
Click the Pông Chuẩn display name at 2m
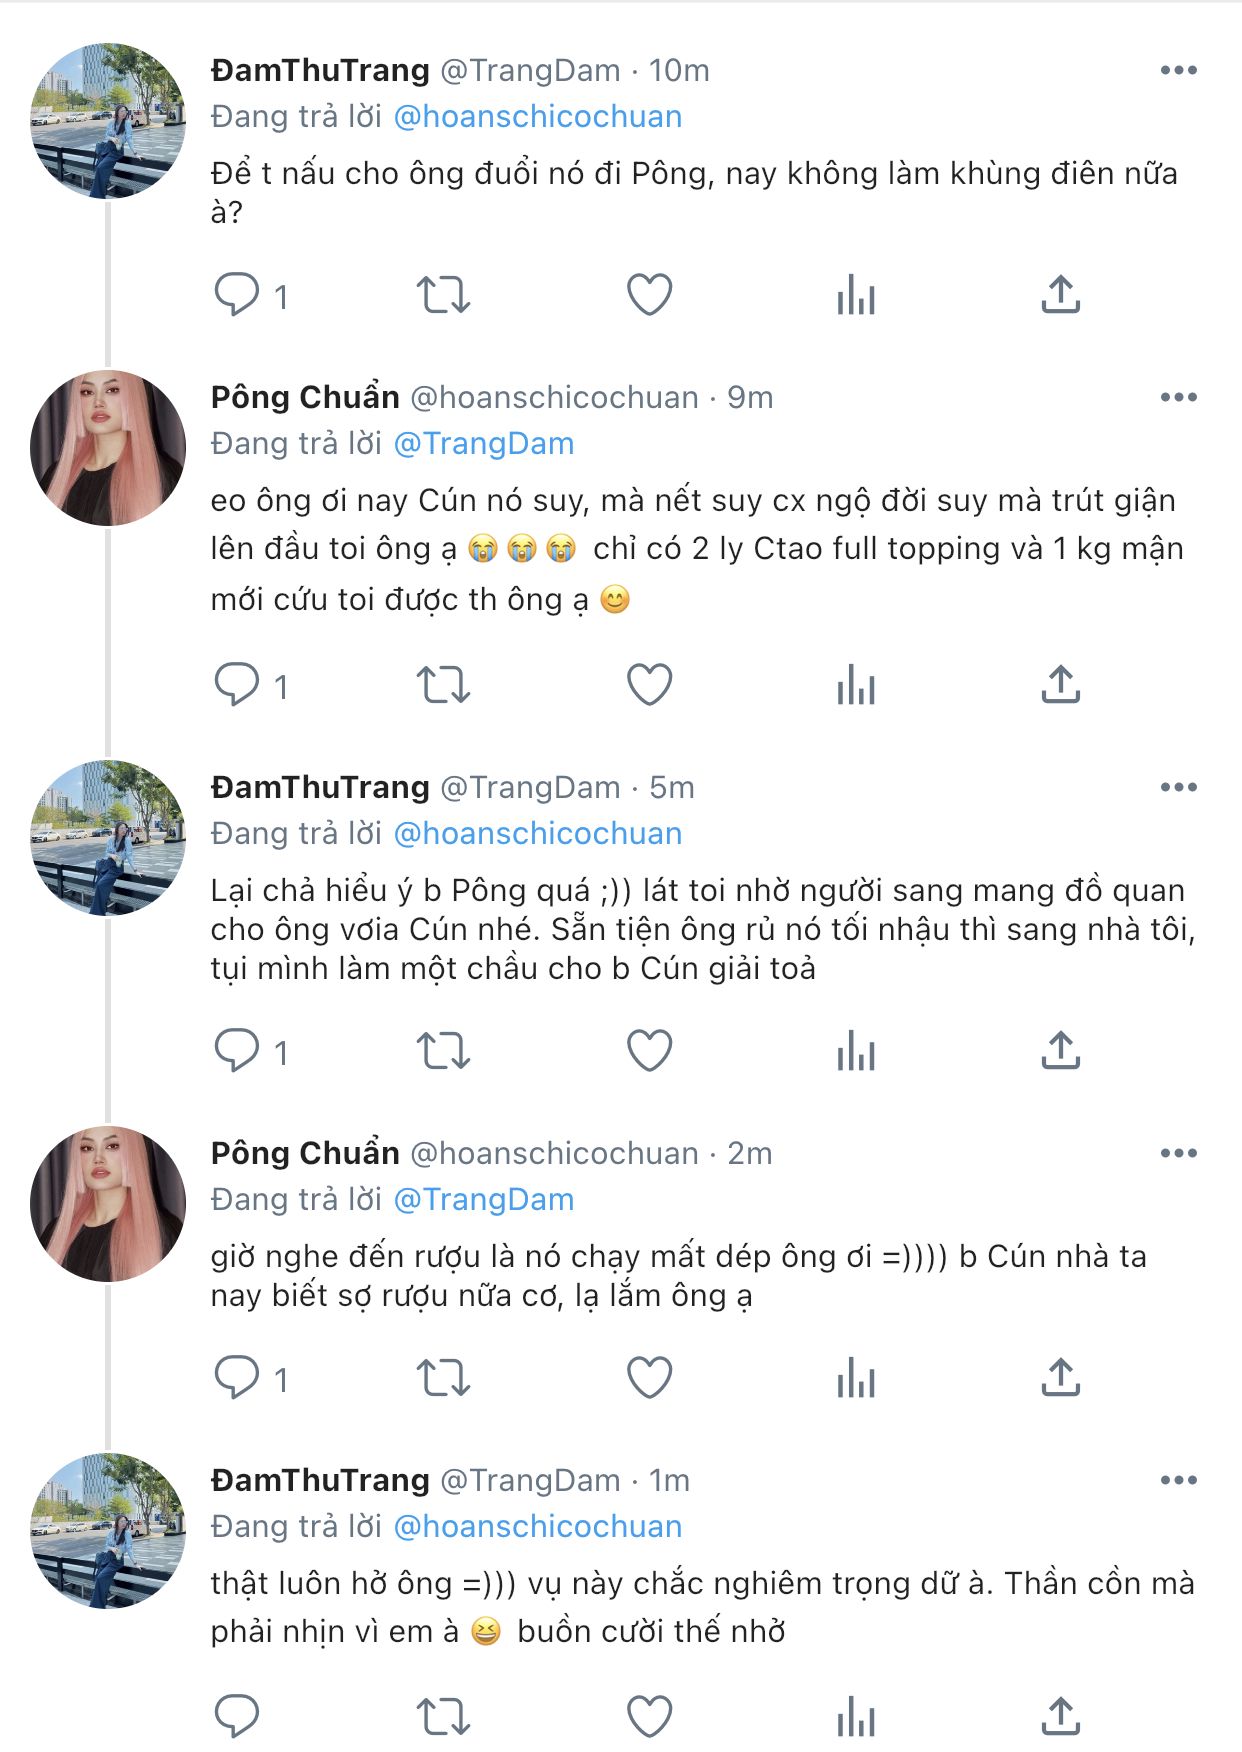point(305,1153)
